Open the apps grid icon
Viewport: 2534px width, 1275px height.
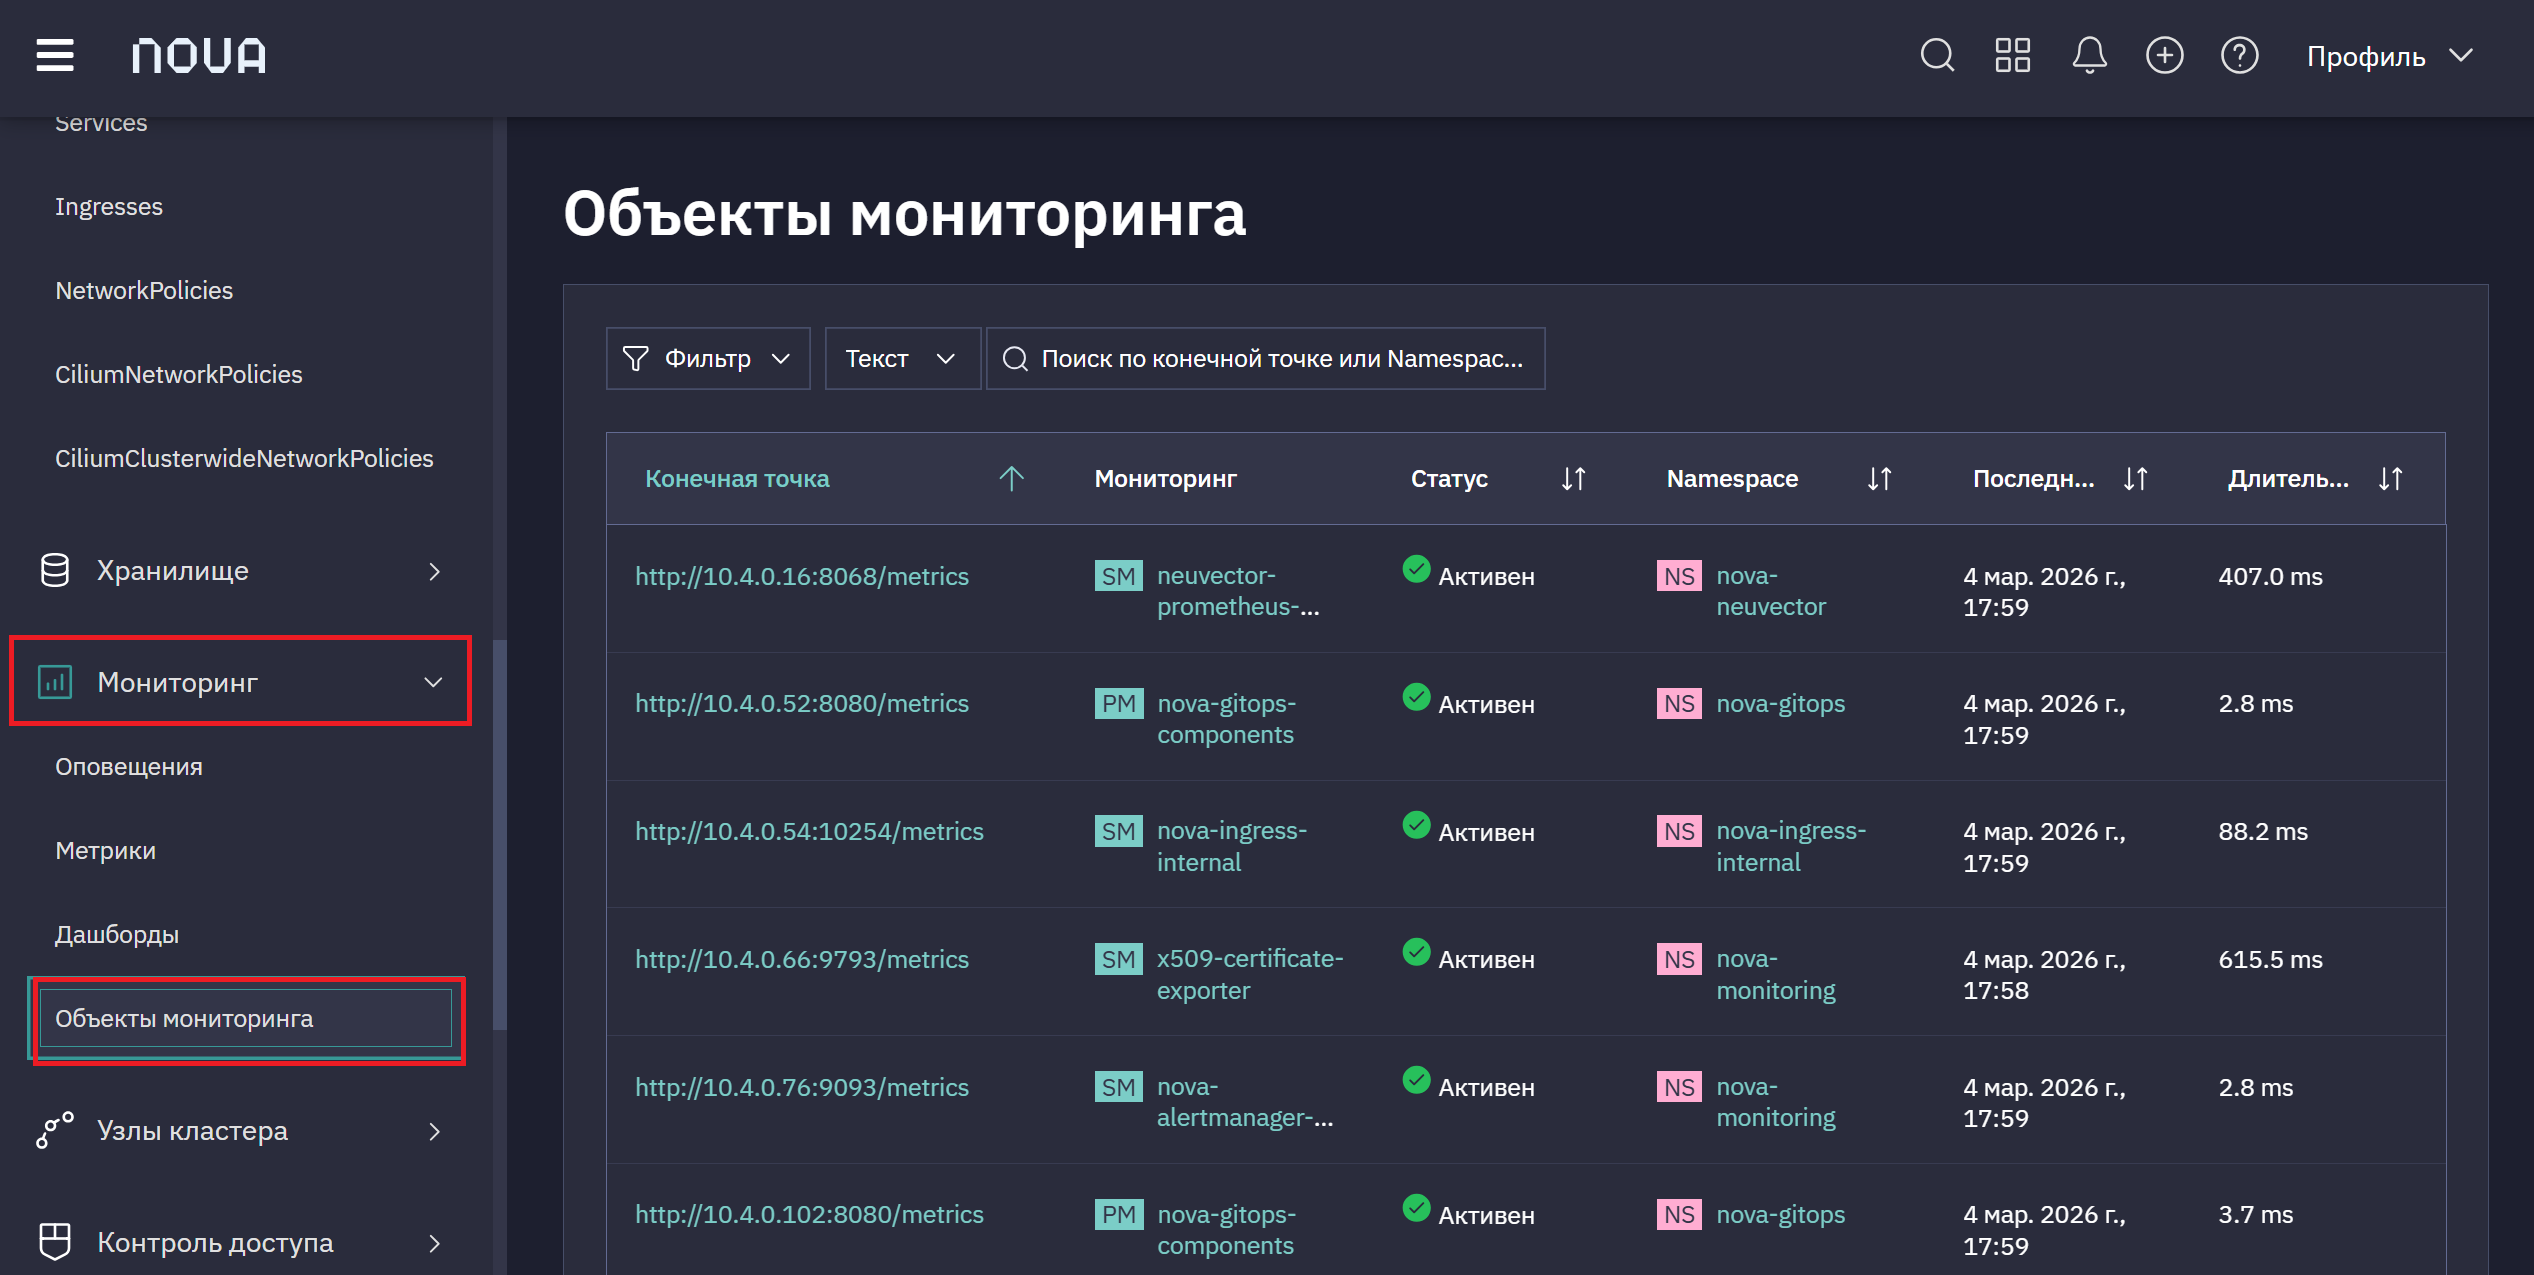(2012, 55)
